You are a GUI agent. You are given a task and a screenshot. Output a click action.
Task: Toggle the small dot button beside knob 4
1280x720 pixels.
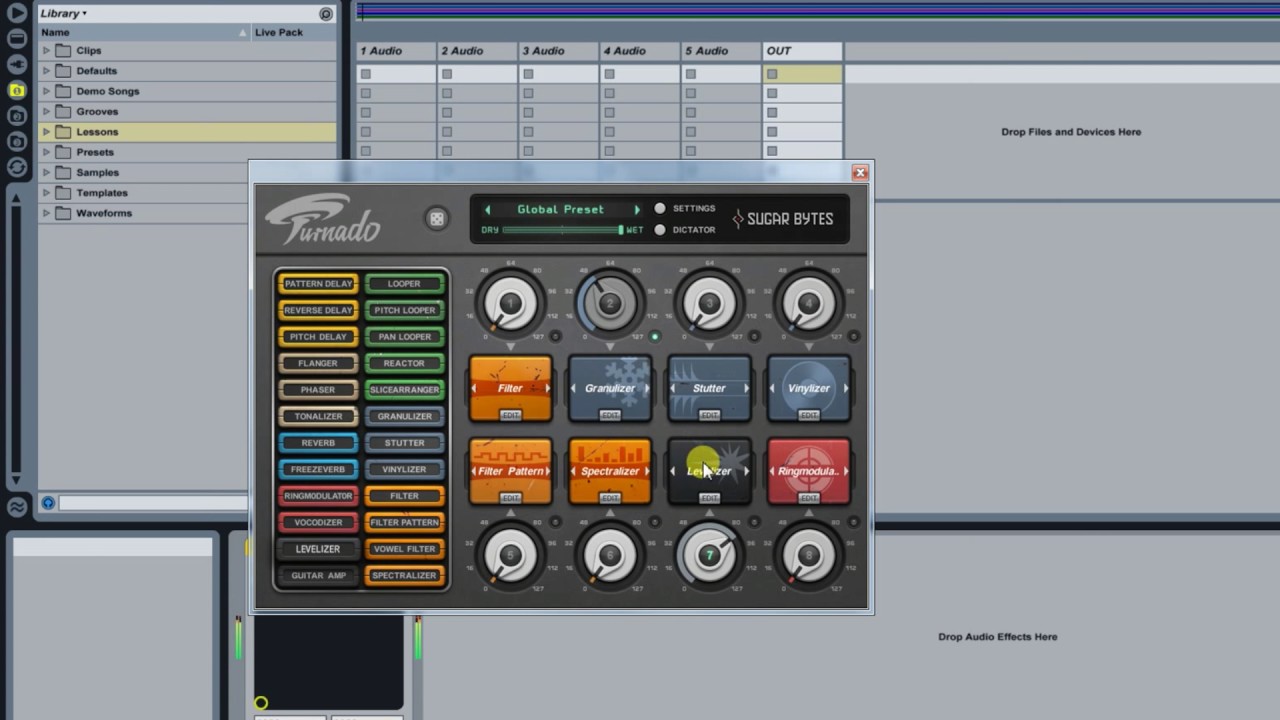(x=853, y=337)
